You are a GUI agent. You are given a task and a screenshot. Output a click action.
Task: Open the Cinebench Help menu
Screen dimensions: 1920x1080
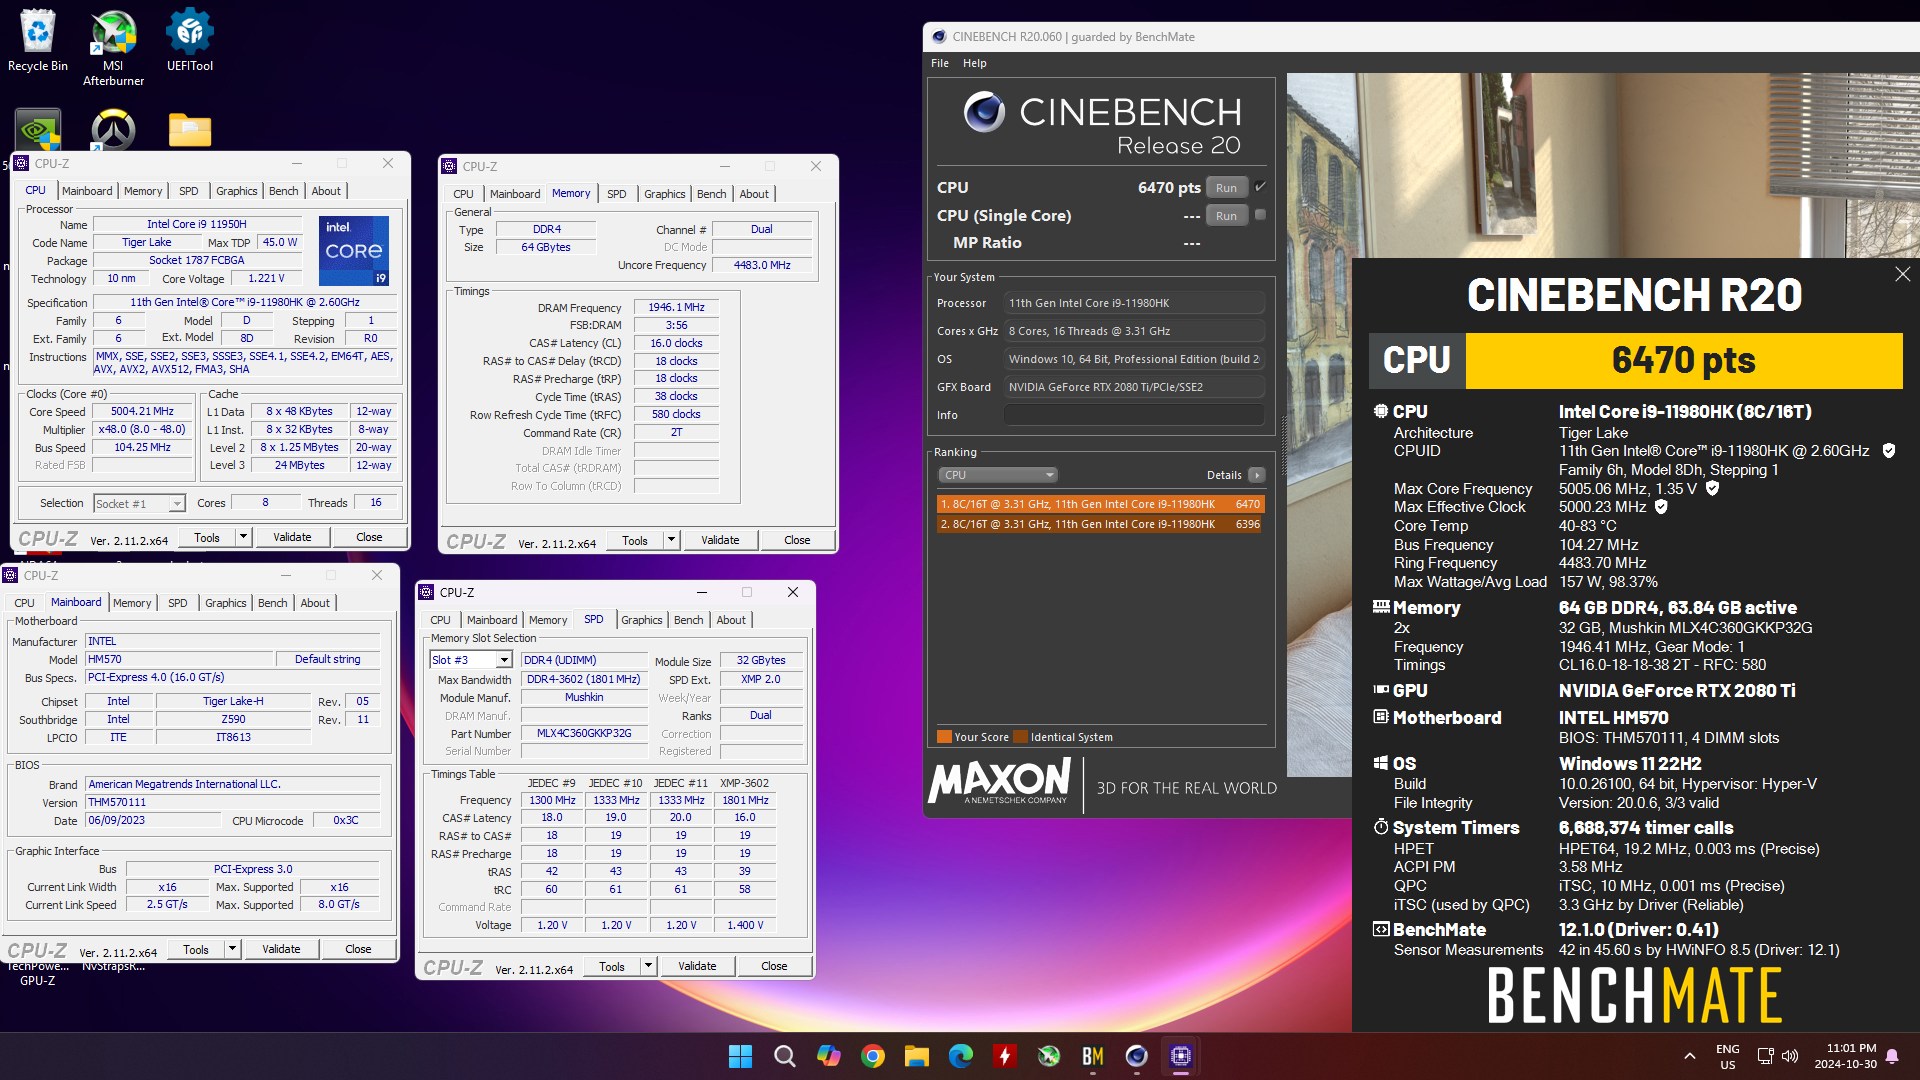pyautogui.click(x=974, y=63)
